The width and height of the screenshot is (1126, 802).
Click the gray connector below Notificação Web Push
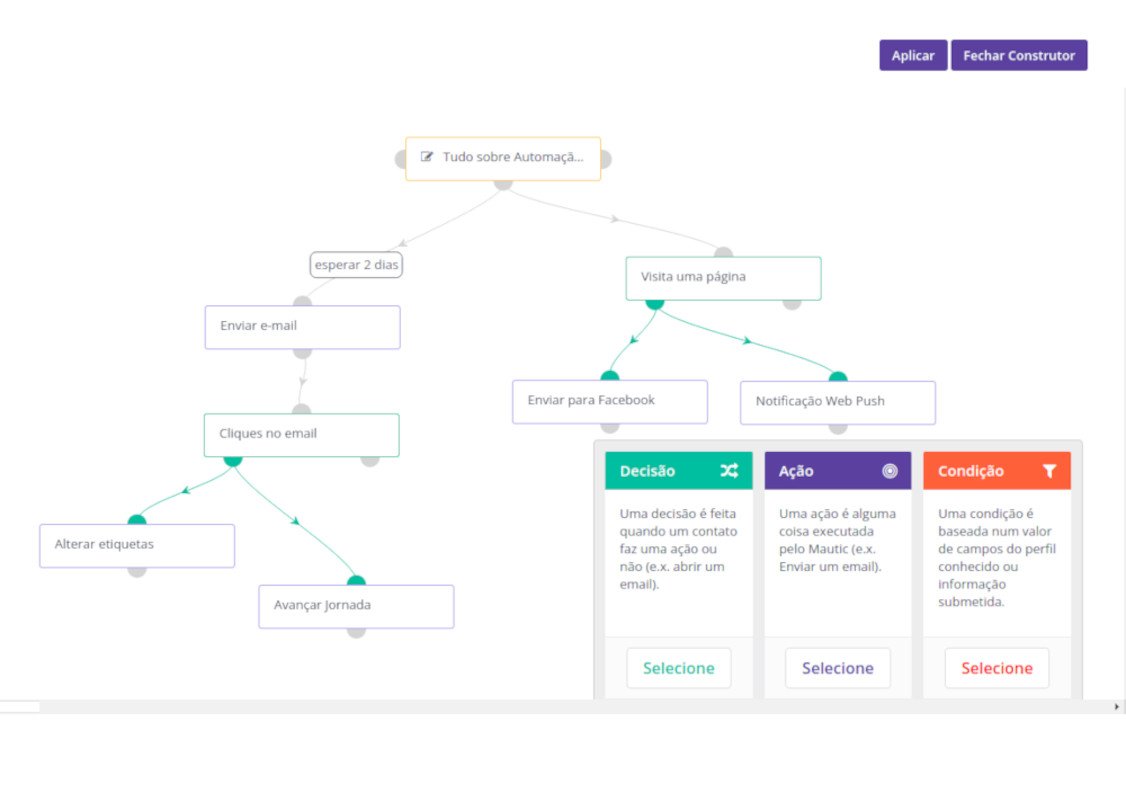pos(838,428)
